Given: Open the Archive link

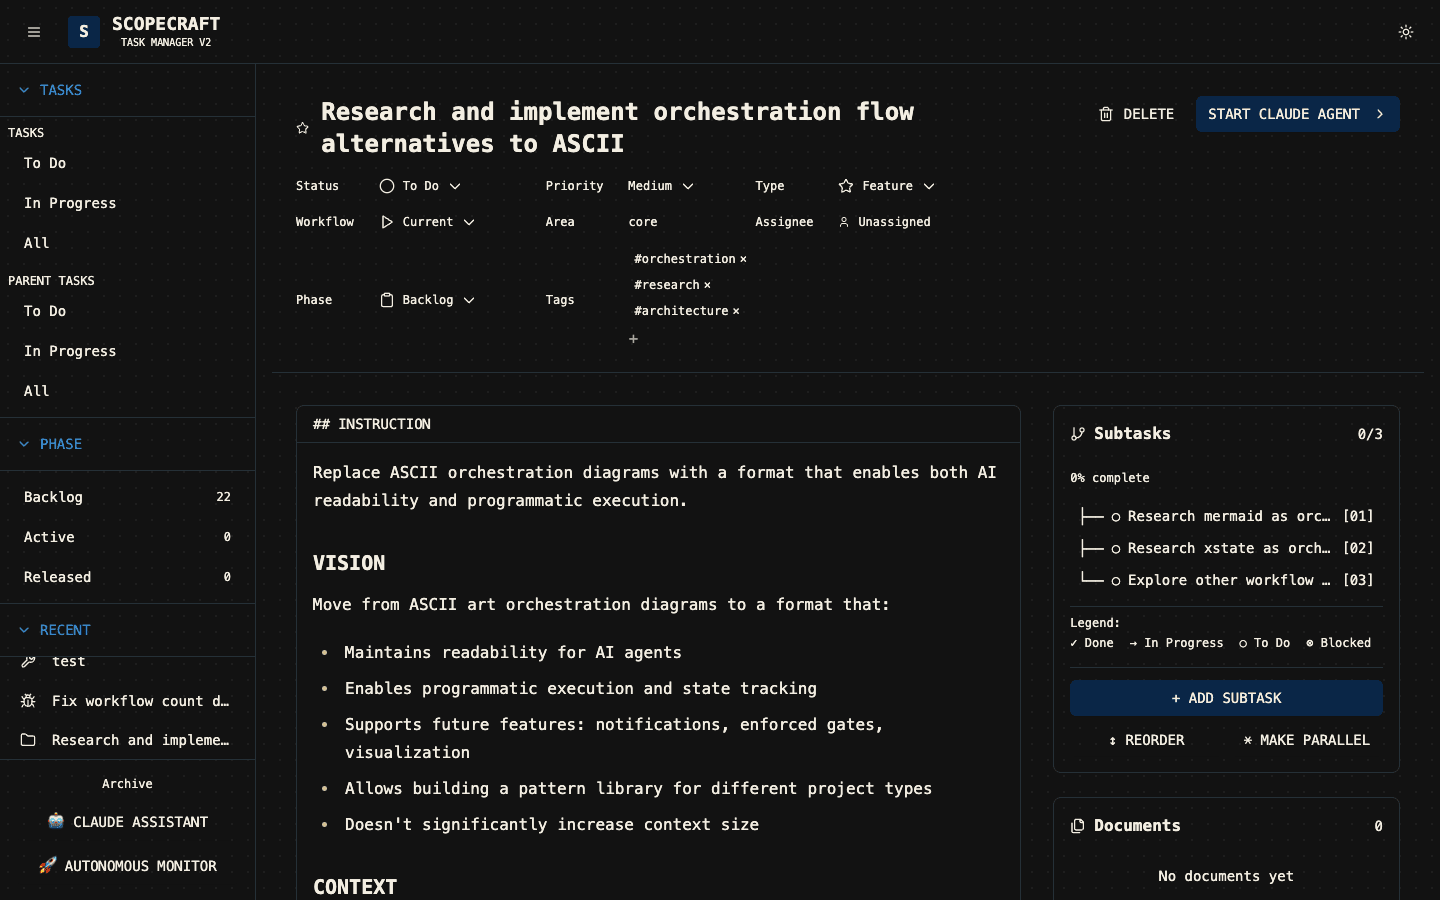Looking at the screenshot, I should click(127, 784).
